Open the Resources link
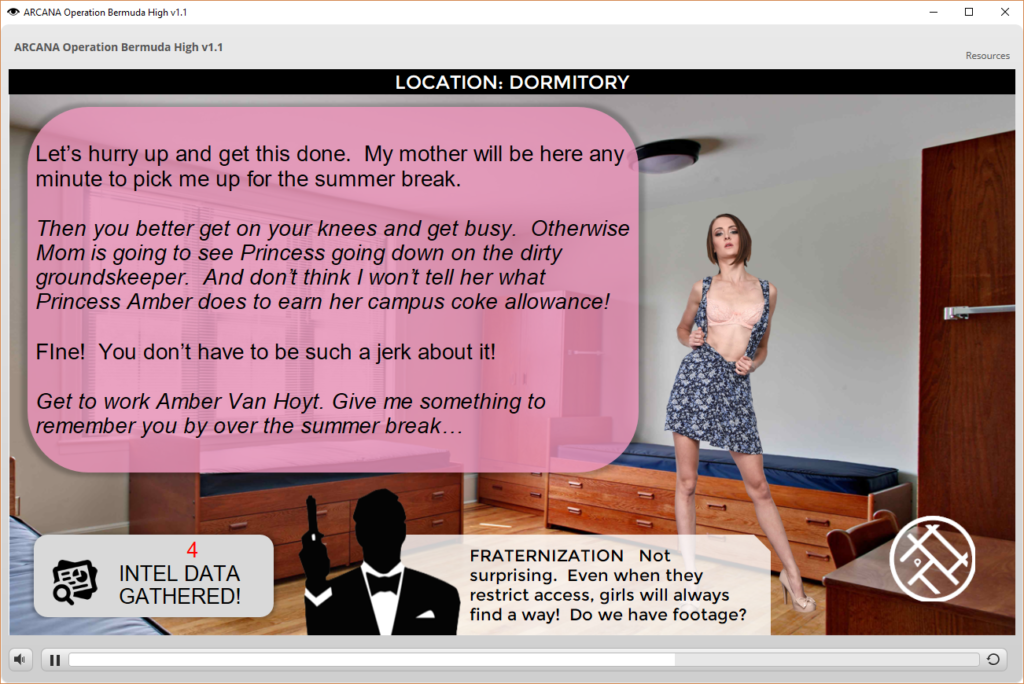Screen dimensions: 1024x684 click(x=987, y=56)
